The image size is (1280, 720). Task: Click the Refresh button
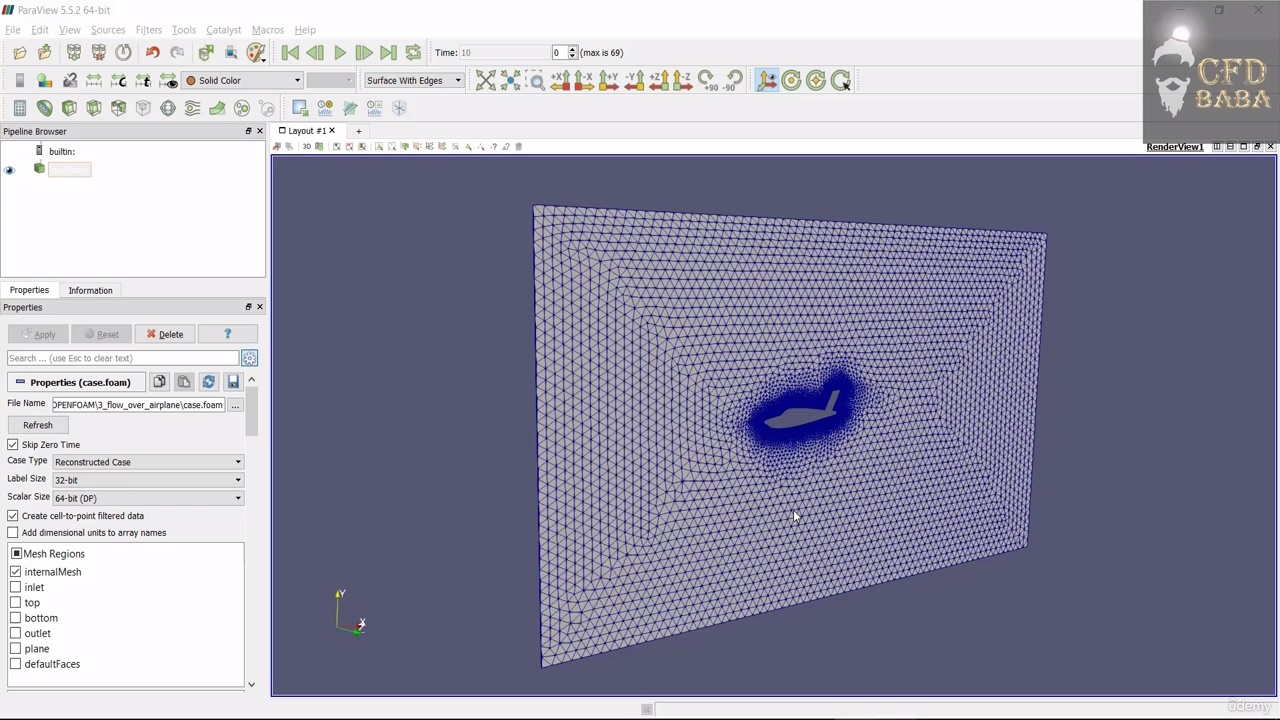38,425
